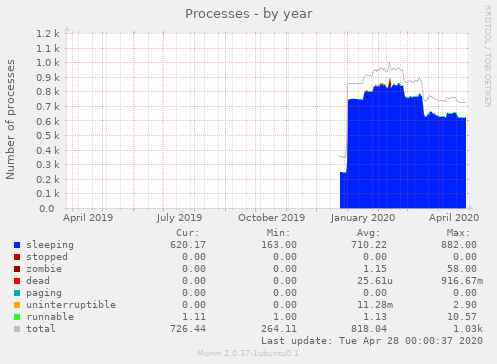This screenshot has height=364, width=497.
Task: Click the '0.0' y-axis tick label
Action: click(47, 209)
